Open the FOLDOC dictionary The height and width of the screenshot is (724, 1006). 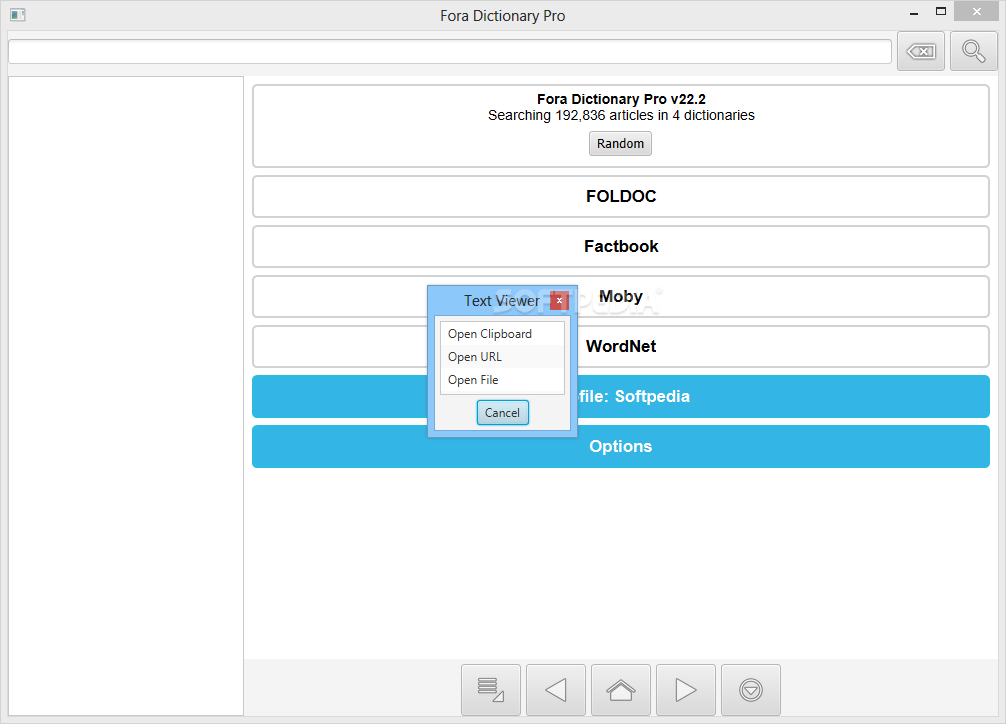620,196
